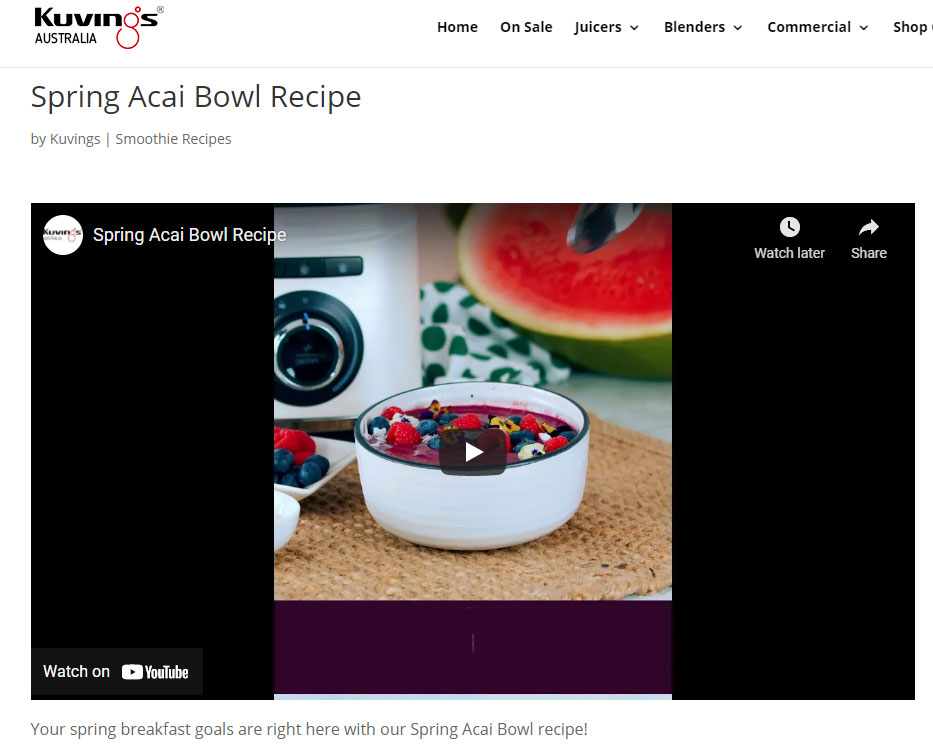Expand the Juicers dropdown chevron
The height and width of the screenshot is (749, 933).
634,28
